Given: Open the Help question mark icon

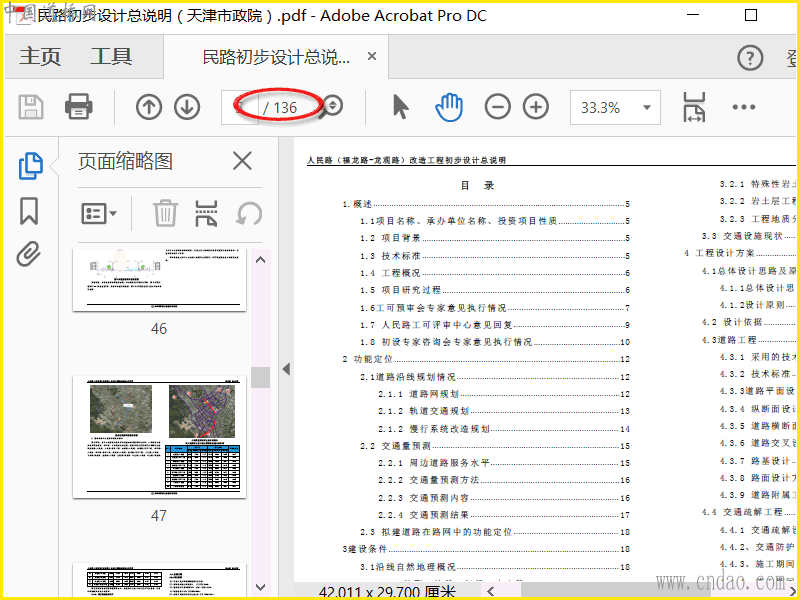Looking at the screenshot, I should [x=750, y=58].
